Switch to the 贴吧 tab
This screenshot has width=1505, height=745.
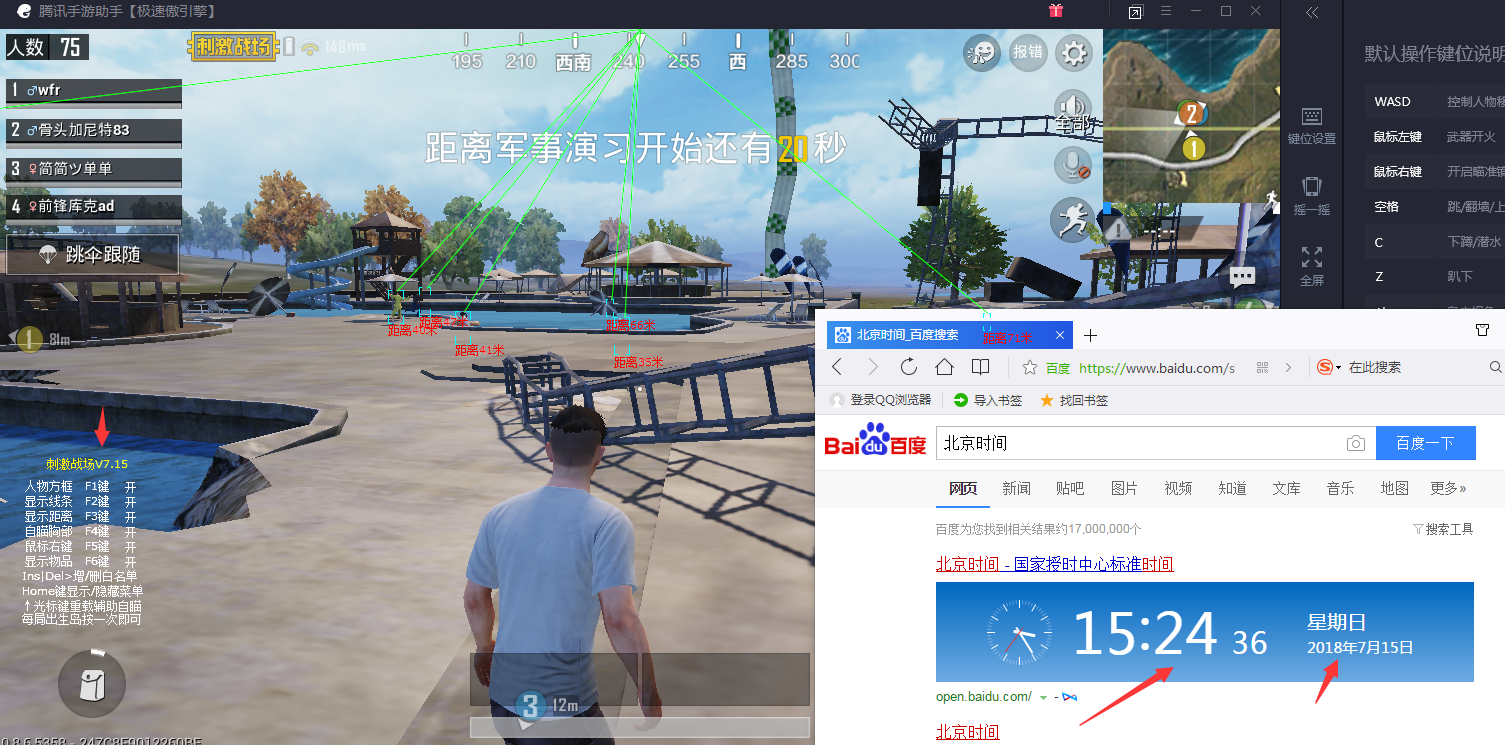(x=1070, y=488)
